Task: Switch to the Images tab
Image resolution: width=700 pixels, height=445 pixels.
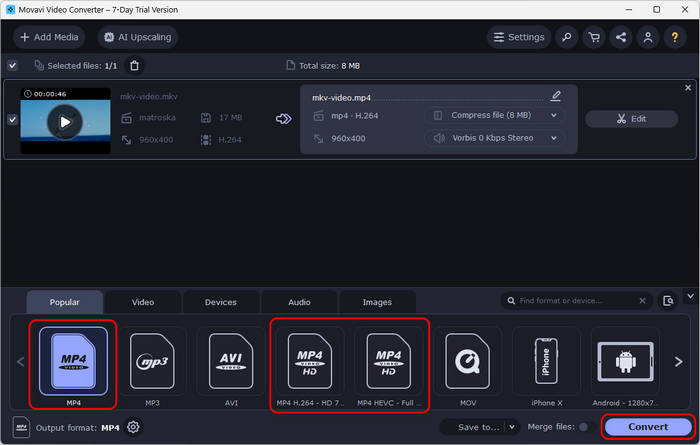Action: 377,302
